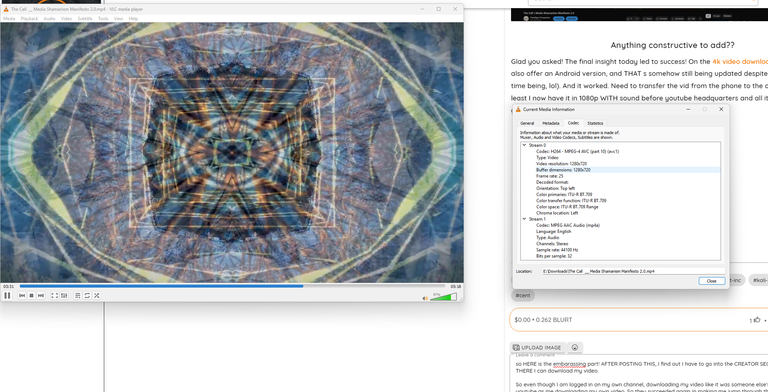Adjust the VLC volume slider
The height and width of the screenshot is (392, 768).
pos(443,296)
